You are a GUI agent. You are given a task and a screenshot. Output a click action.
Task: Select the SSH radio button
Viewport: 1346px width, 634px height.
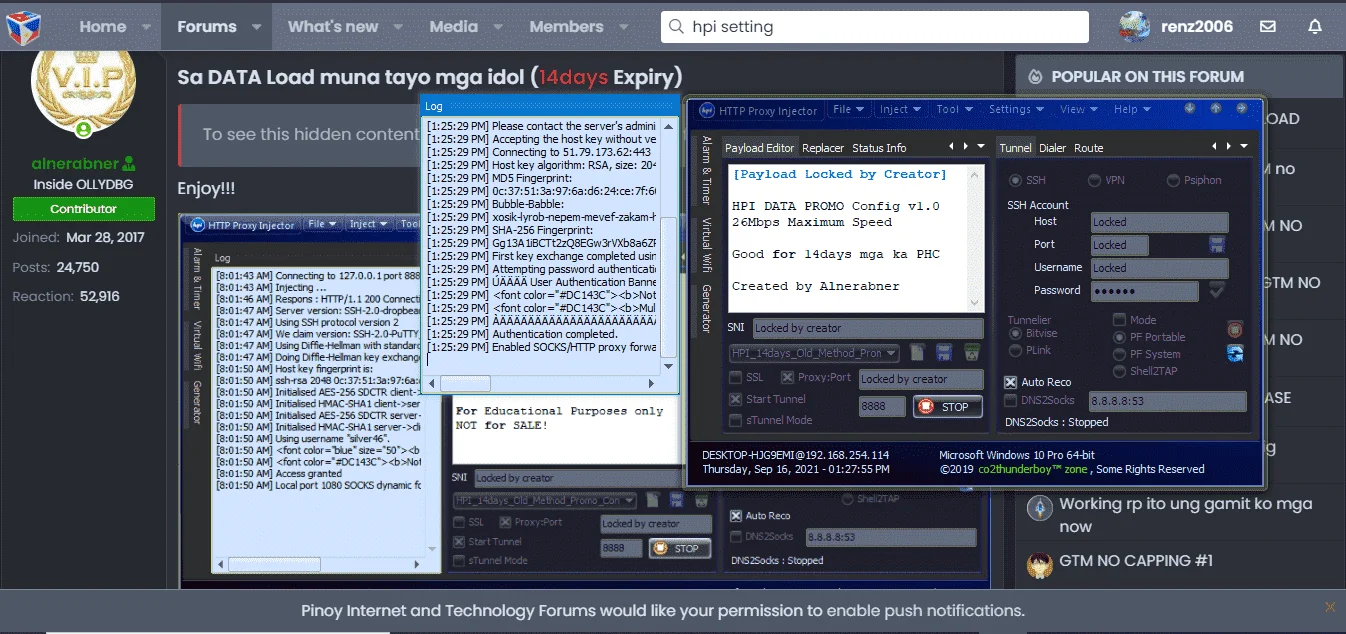(1016, 181)
